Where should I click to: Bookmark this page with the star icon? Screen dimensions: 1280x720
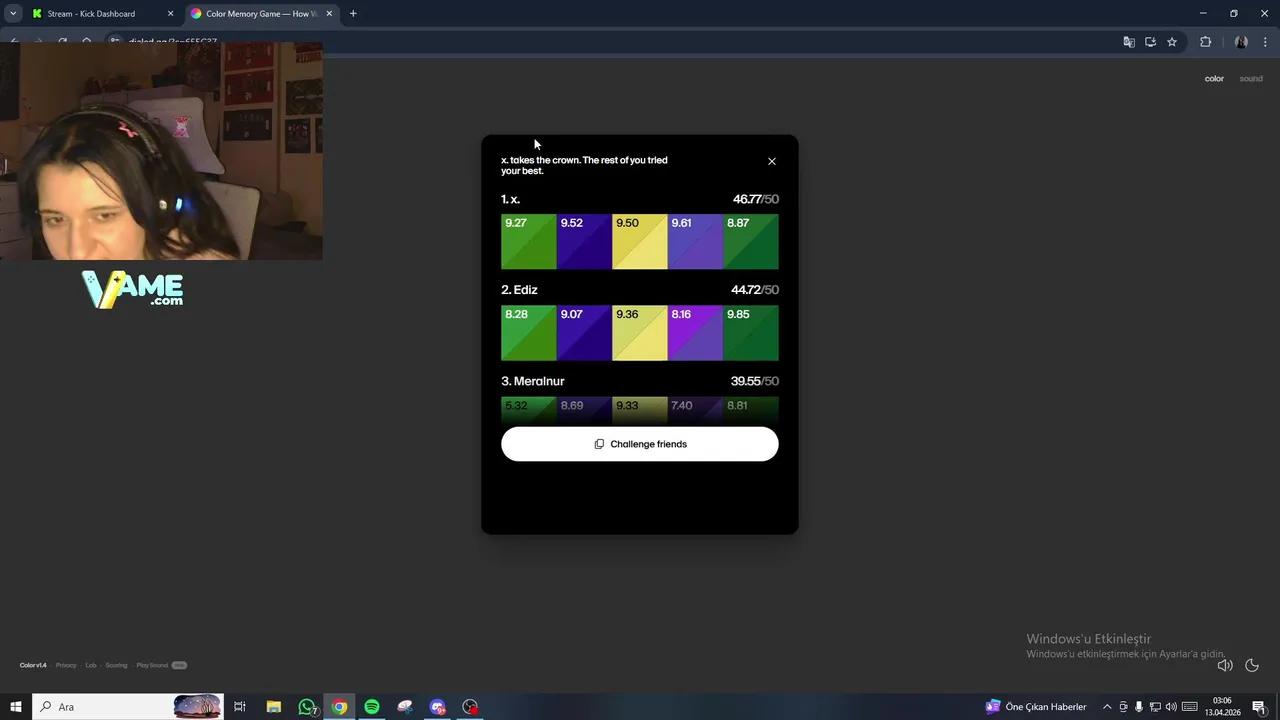tap(1172, 42)
